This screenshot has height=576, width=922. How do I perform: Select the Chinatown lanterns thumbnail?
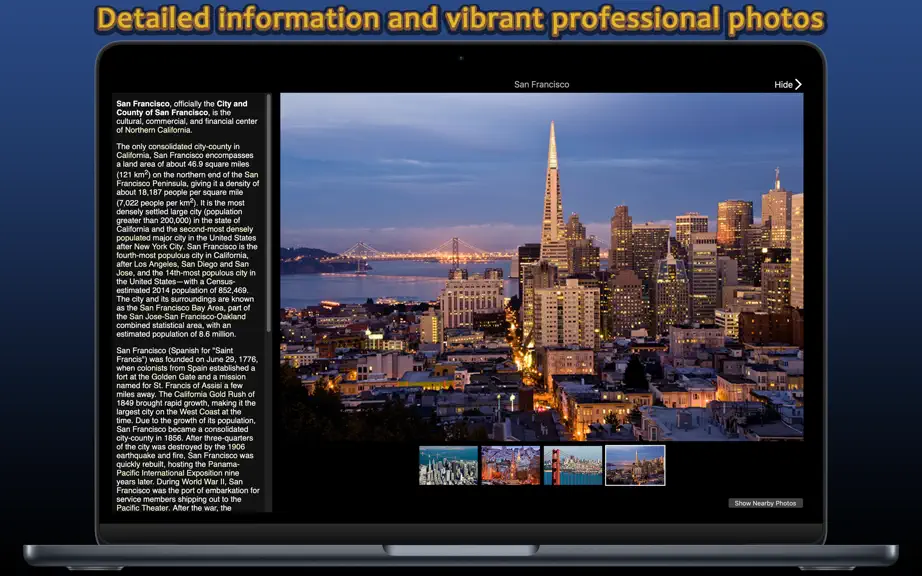tap(510, 466)
